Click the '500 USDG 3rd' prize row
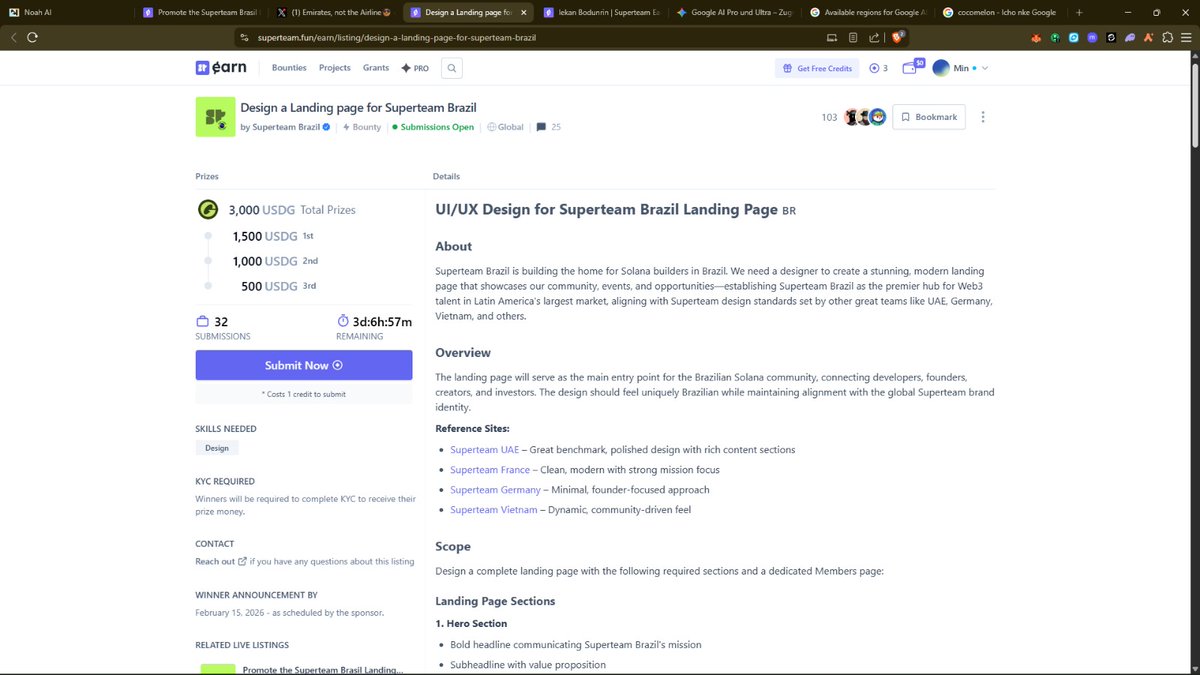The image size is (1200, 675). 278,286
